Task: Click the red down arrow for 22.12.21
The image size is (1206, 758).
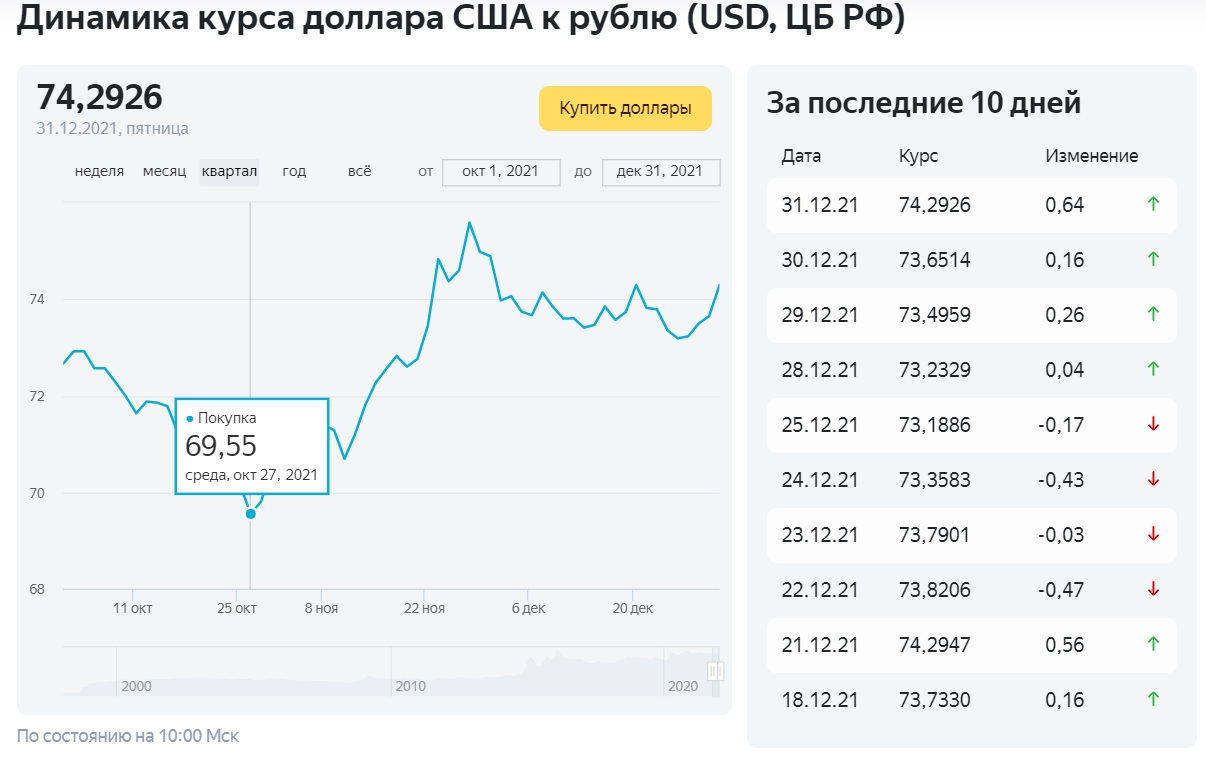Action: 1153,590
